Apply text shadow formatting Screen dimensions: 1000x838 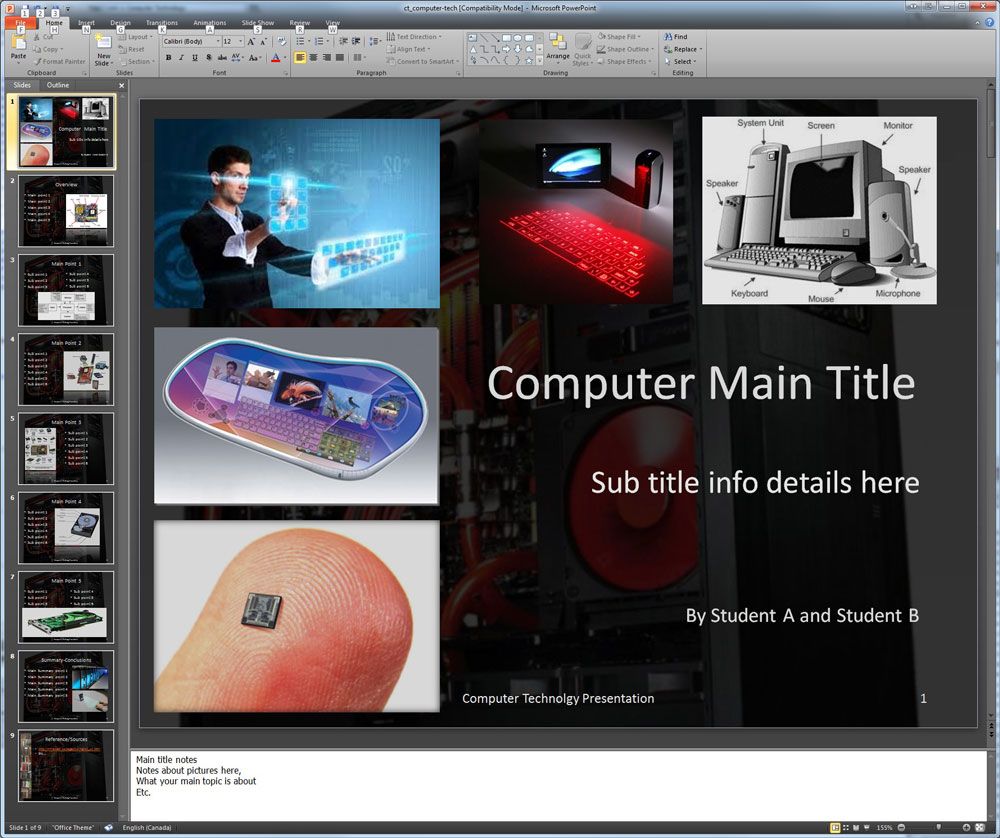click(209, 58)
